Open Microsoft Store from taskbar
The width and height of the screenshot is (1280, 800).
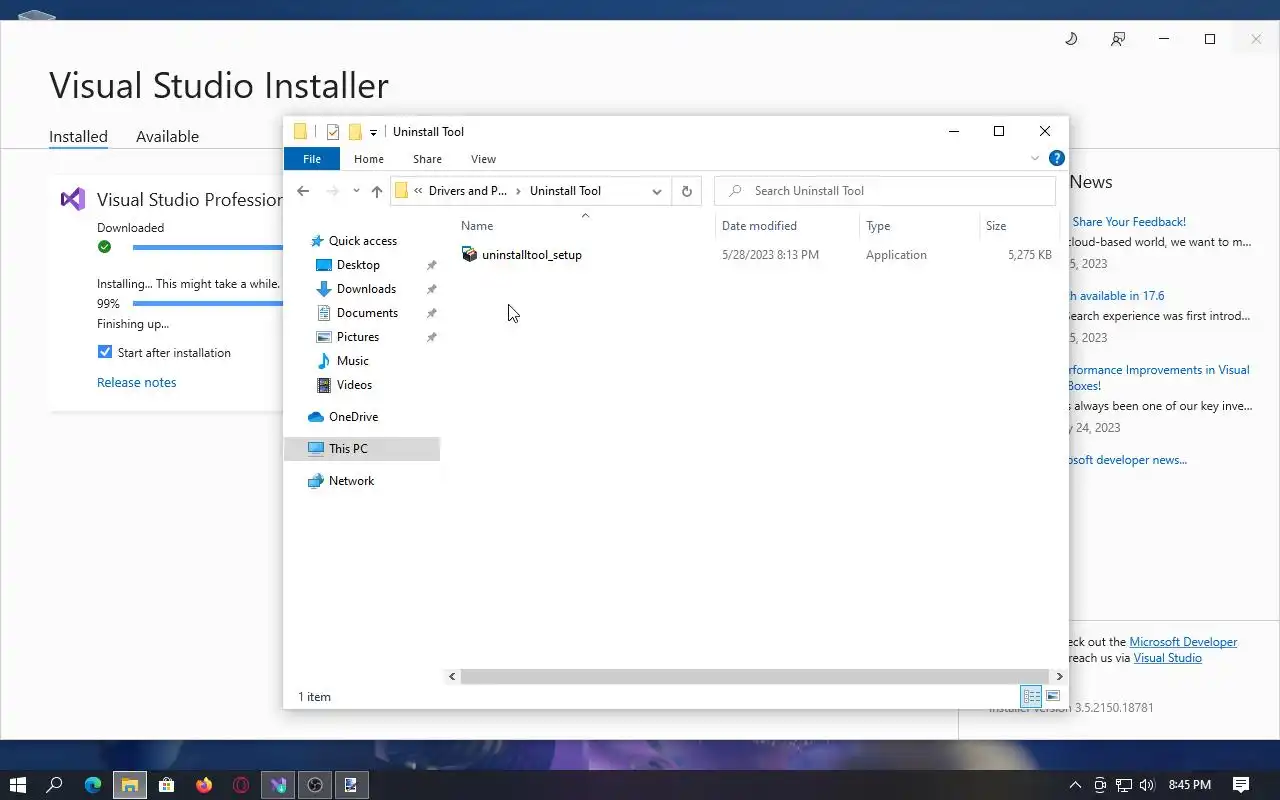[x=167, y=785]
